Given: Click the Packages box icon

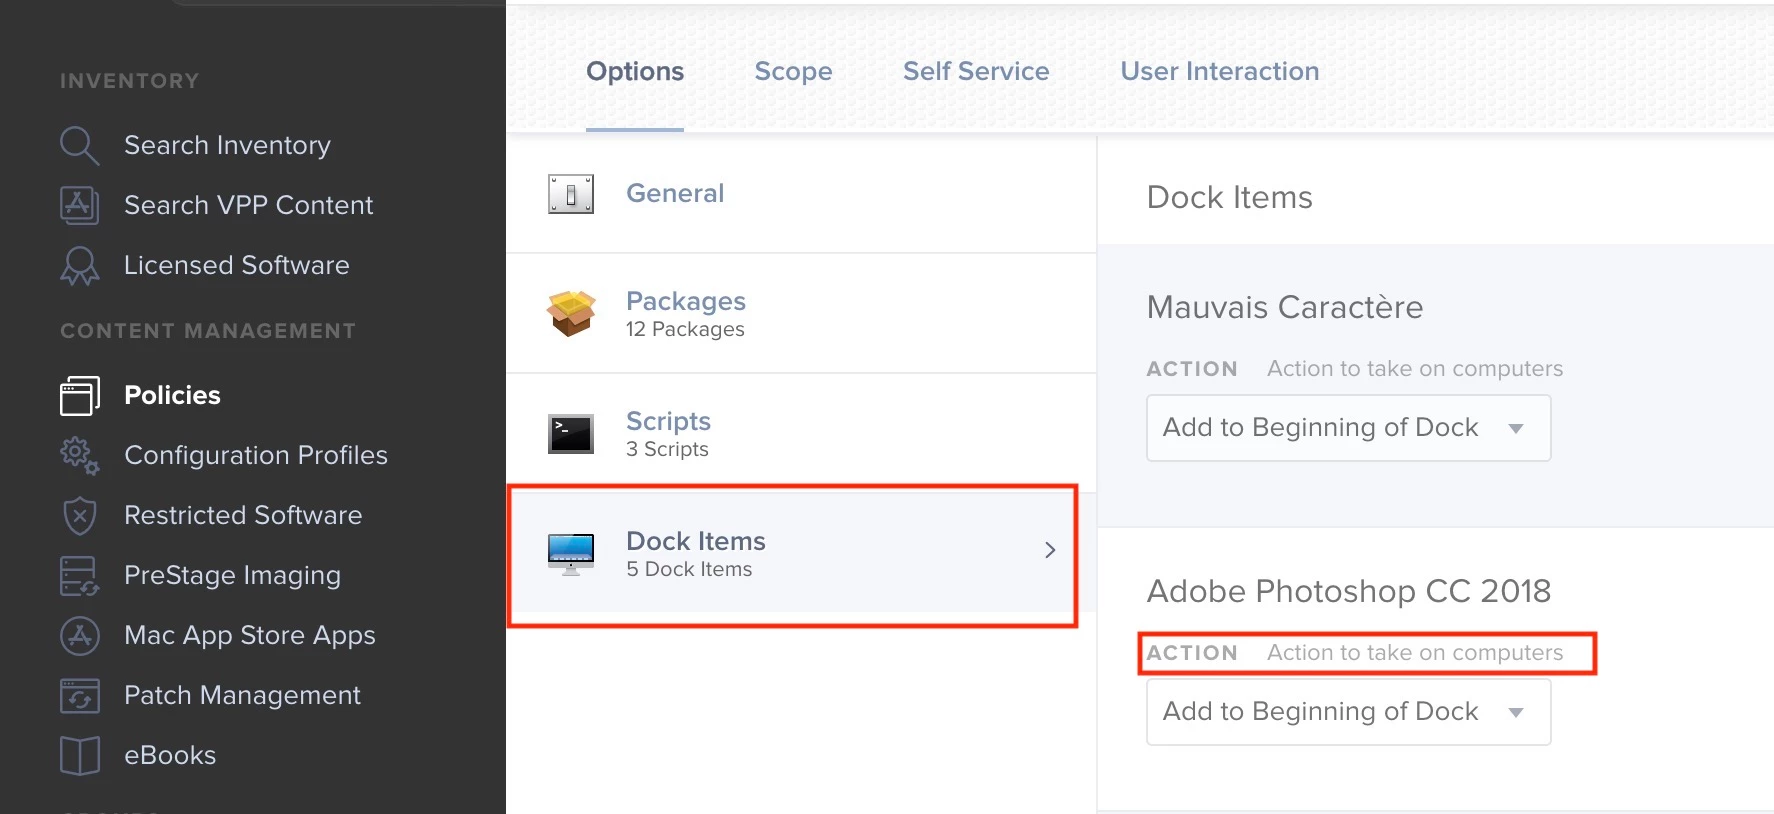Looking at the screenshot, I should [571, 314].
